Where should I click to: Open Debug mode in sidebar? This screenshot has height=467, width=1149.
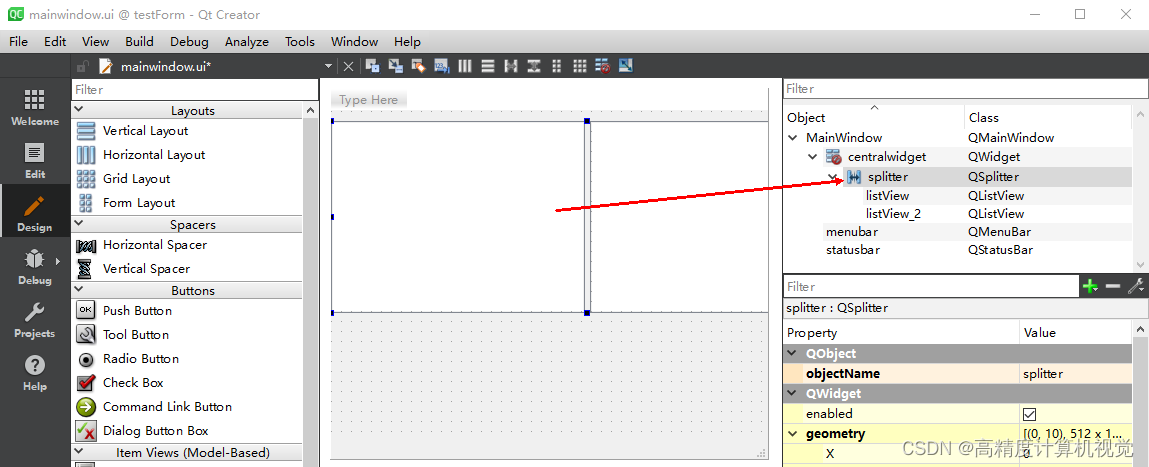(x=34, y=267)
